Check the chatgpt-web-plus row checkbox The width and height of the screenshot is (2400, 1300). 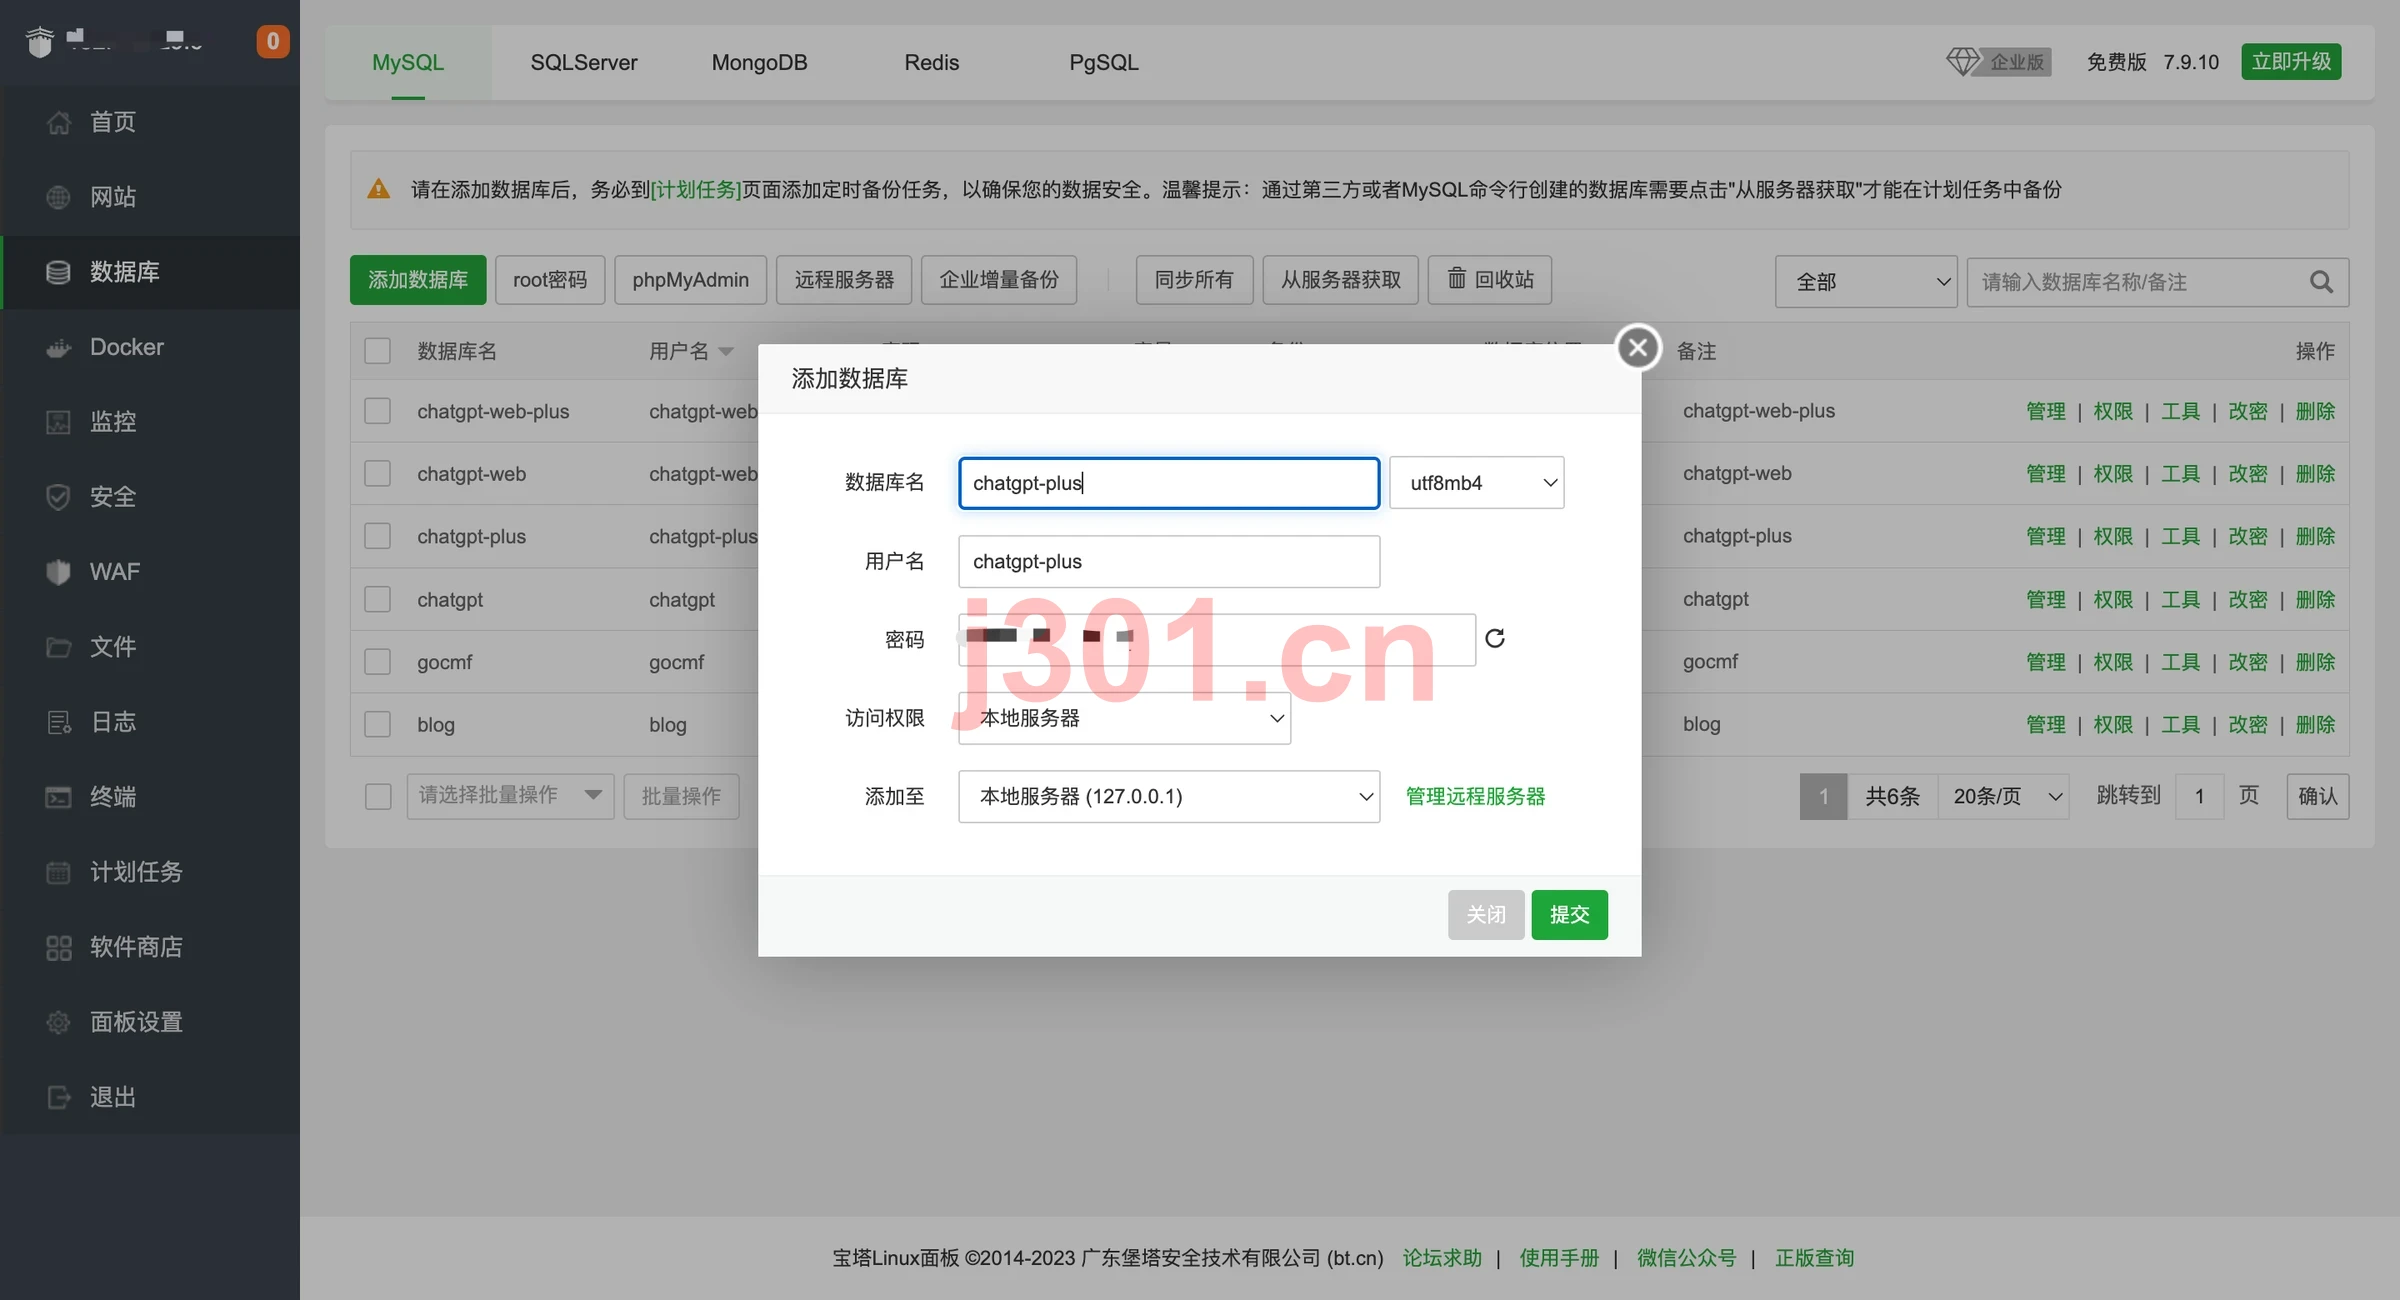pos(377,411)
